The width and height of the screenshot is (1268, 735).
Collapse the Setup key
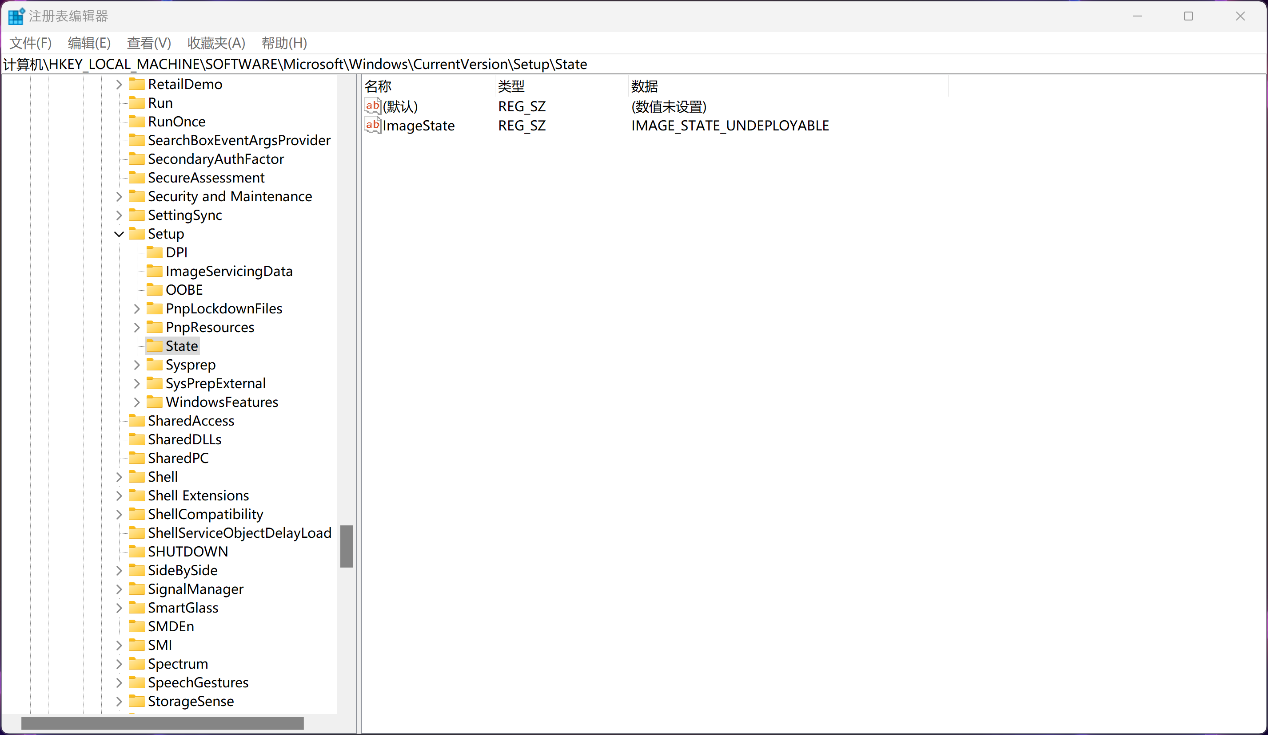click(x=119, y=234)
